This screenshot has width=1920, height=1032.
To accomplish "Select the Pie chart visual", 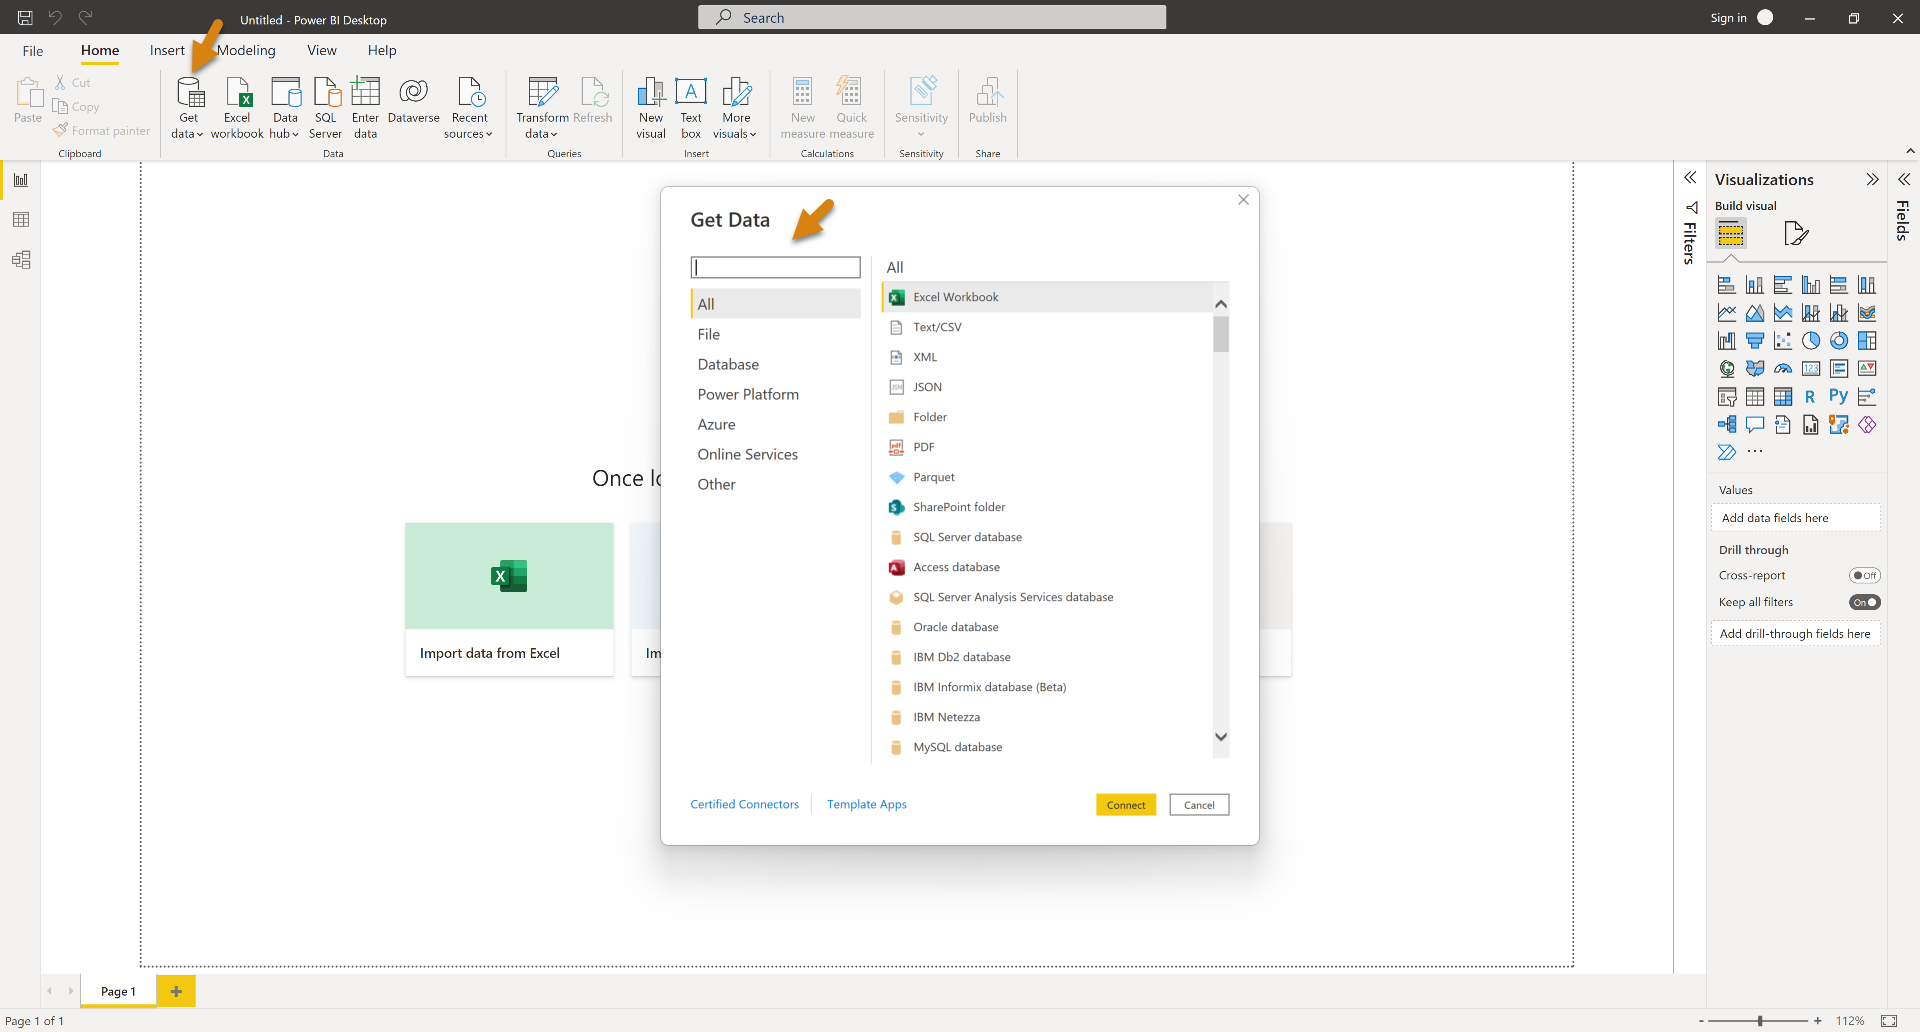I will click(x=1811, y=341).
